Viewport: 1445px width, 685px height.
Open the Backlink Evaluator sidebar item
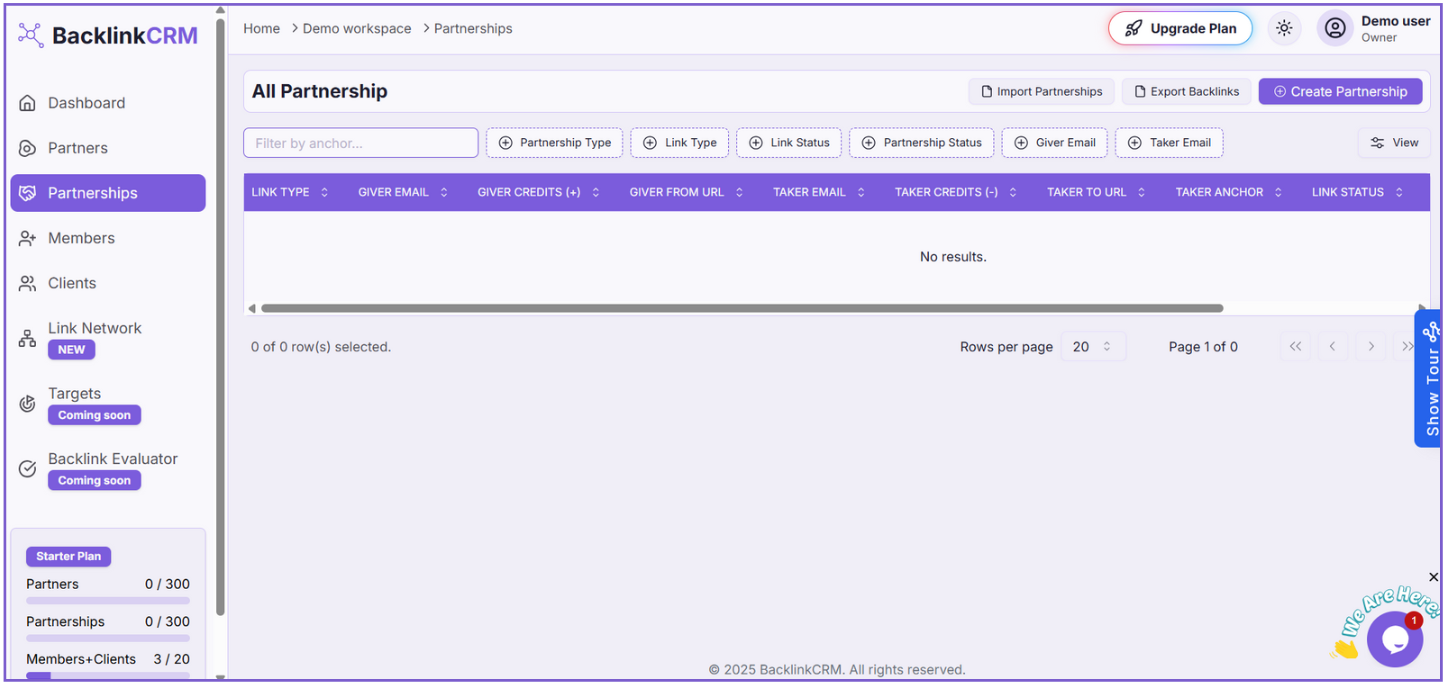pos(112,459)
